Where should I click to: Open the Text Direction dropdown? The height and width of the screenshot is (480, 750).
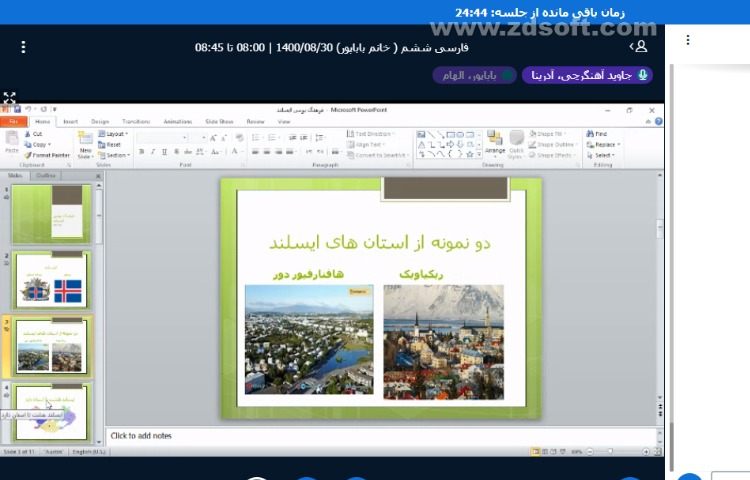click(371, 134)
